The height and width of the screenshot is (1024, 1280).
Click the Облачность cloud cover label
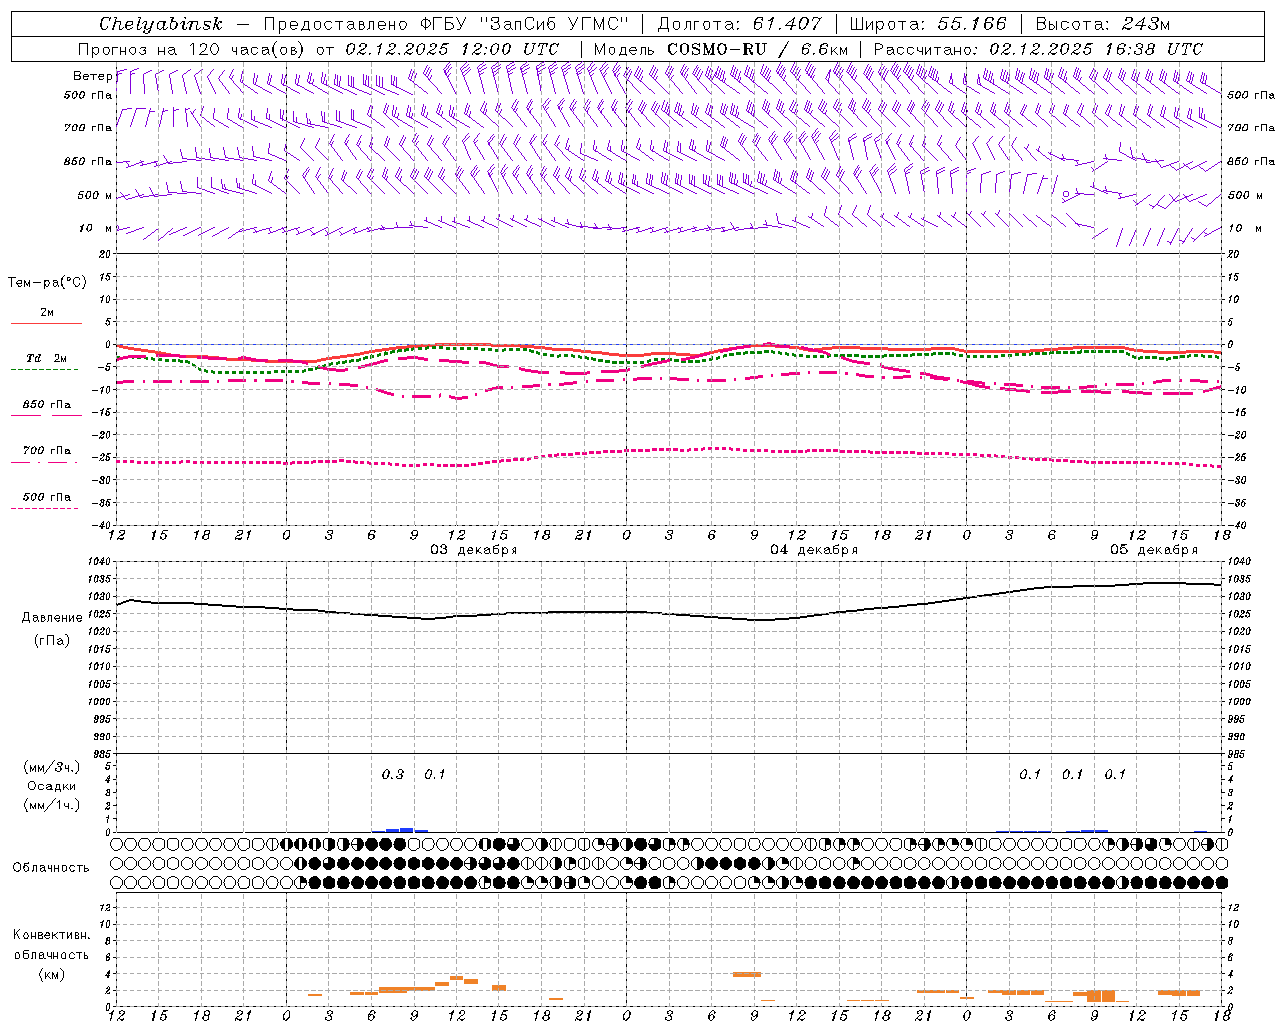[51, 867]
